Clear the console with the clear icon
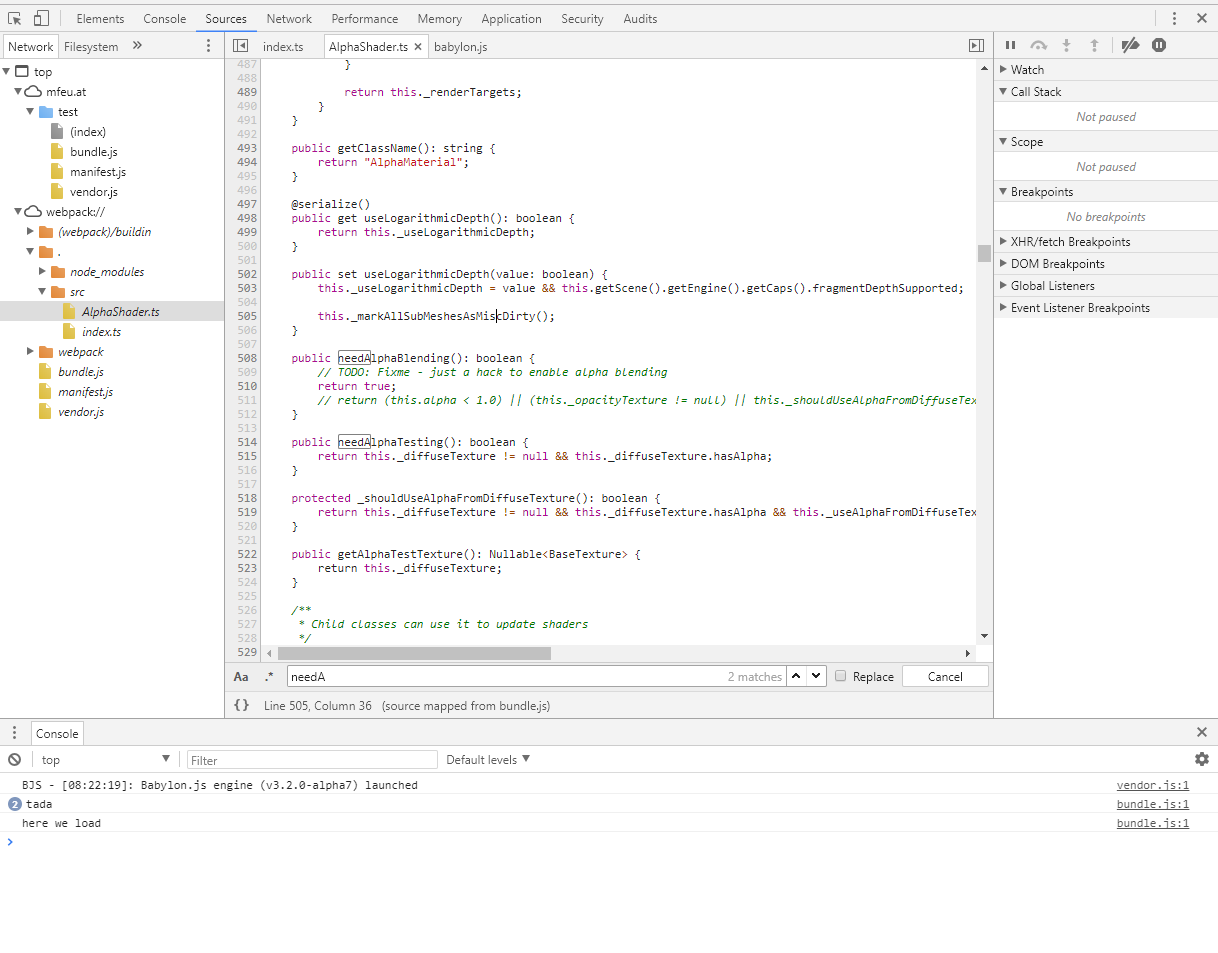Viewport: 1218px width, 953px height. (x=14, y=759)
